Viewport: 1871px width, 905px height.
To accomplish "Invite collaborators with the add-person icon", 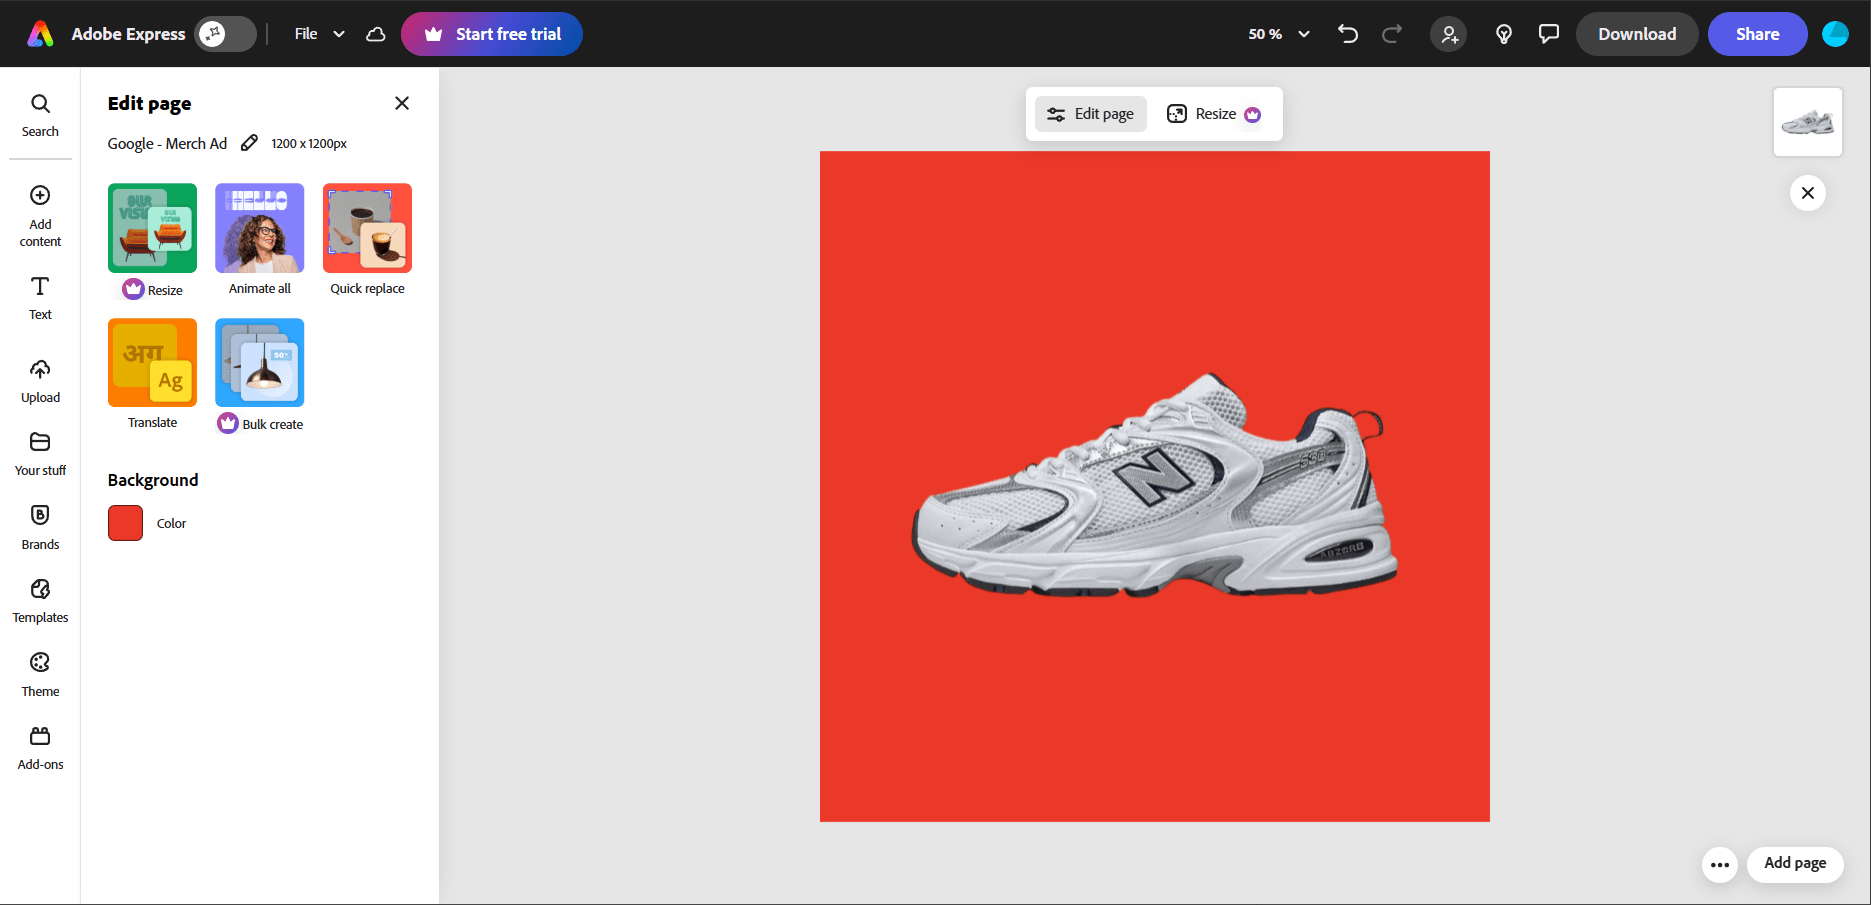I will (1449, 34).
